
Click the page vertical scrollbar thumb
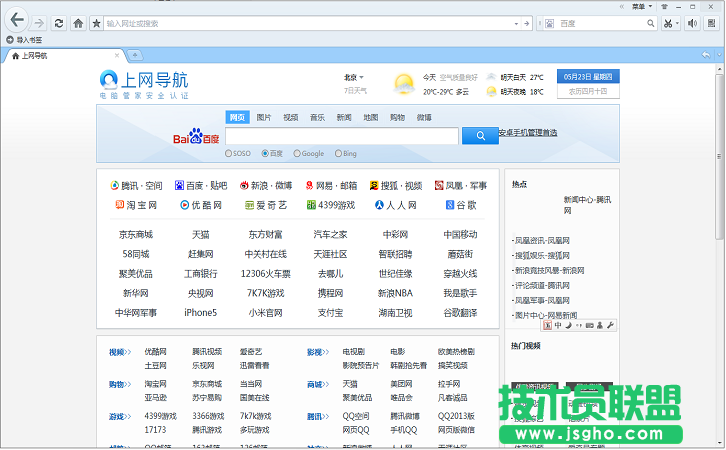pos(719,156)
